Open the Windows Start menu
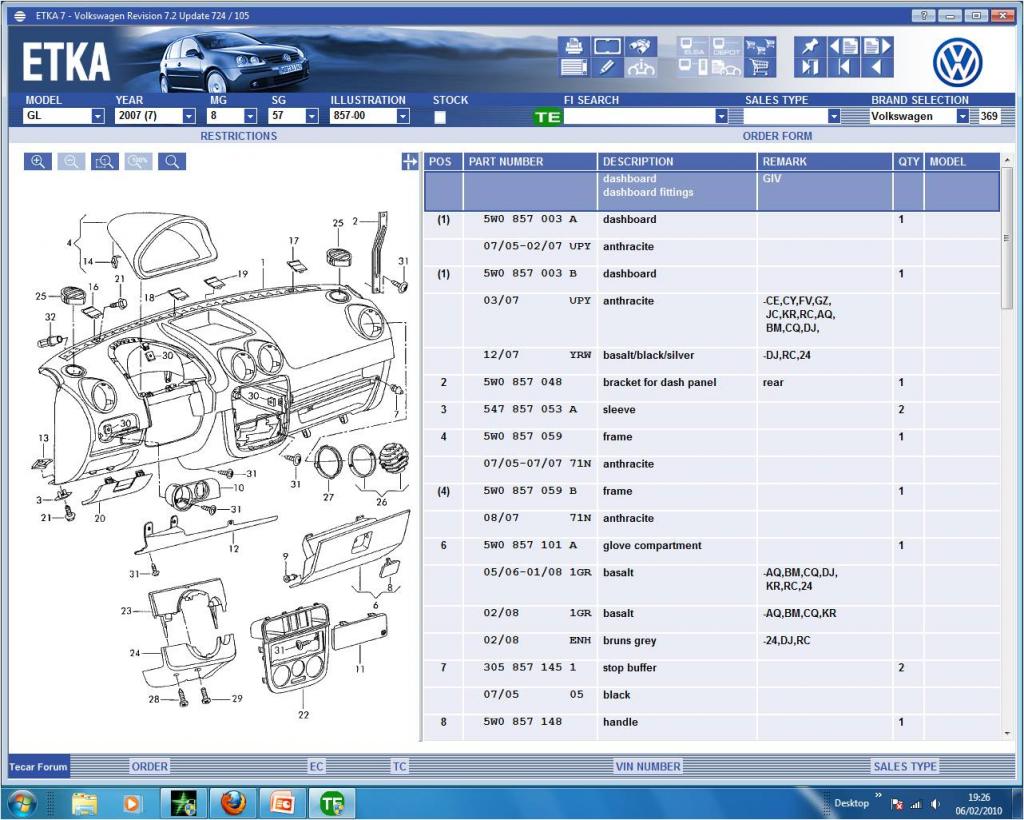Screen dimensions: 1024x820 [x=22, y=802]
